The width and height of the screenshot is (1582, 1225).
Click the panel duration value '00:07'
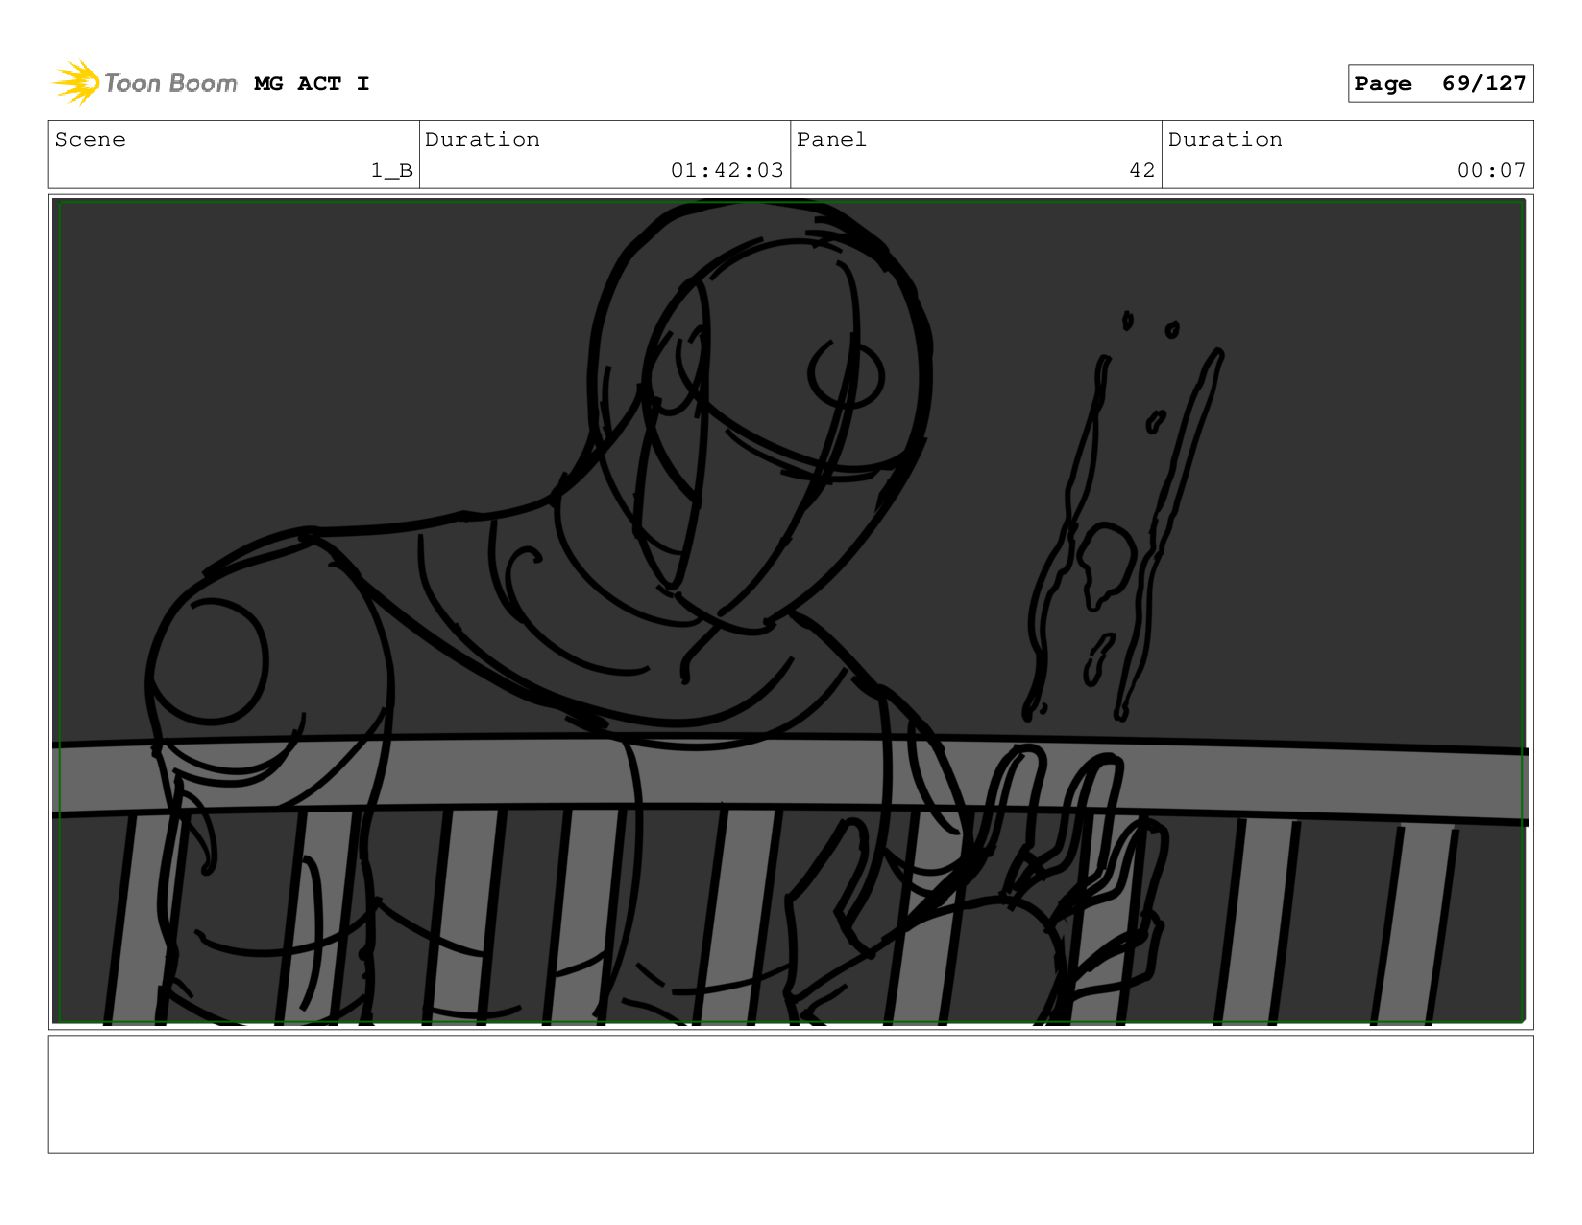1491,171
